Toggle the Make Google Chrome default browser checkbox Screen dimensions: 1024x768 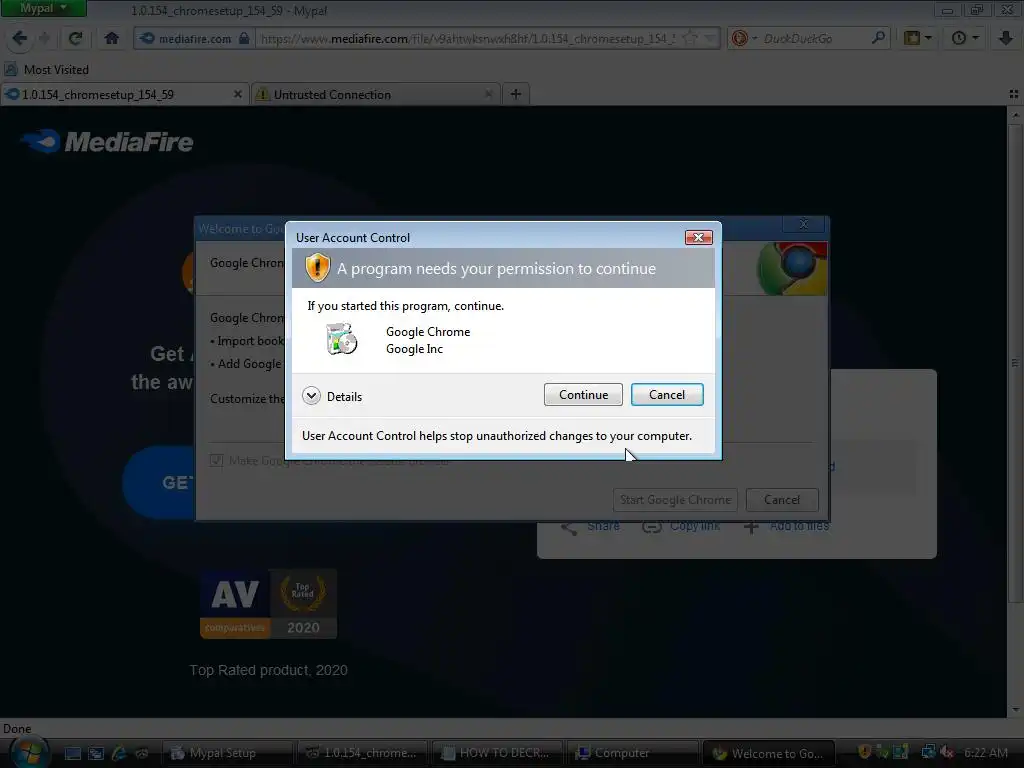pyautogui.click(x=216, y=460)
